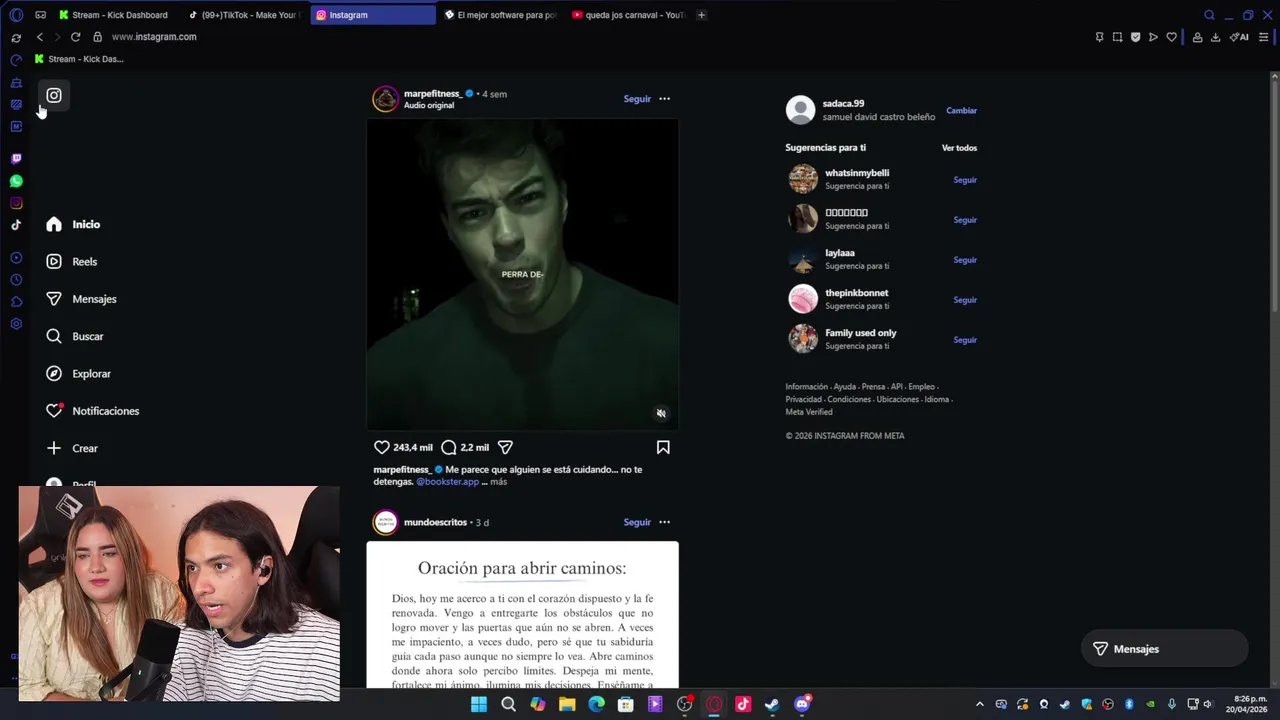Share the marpefitness_ post via the send icon
1280x720 pixels.
tap(505, 448)
